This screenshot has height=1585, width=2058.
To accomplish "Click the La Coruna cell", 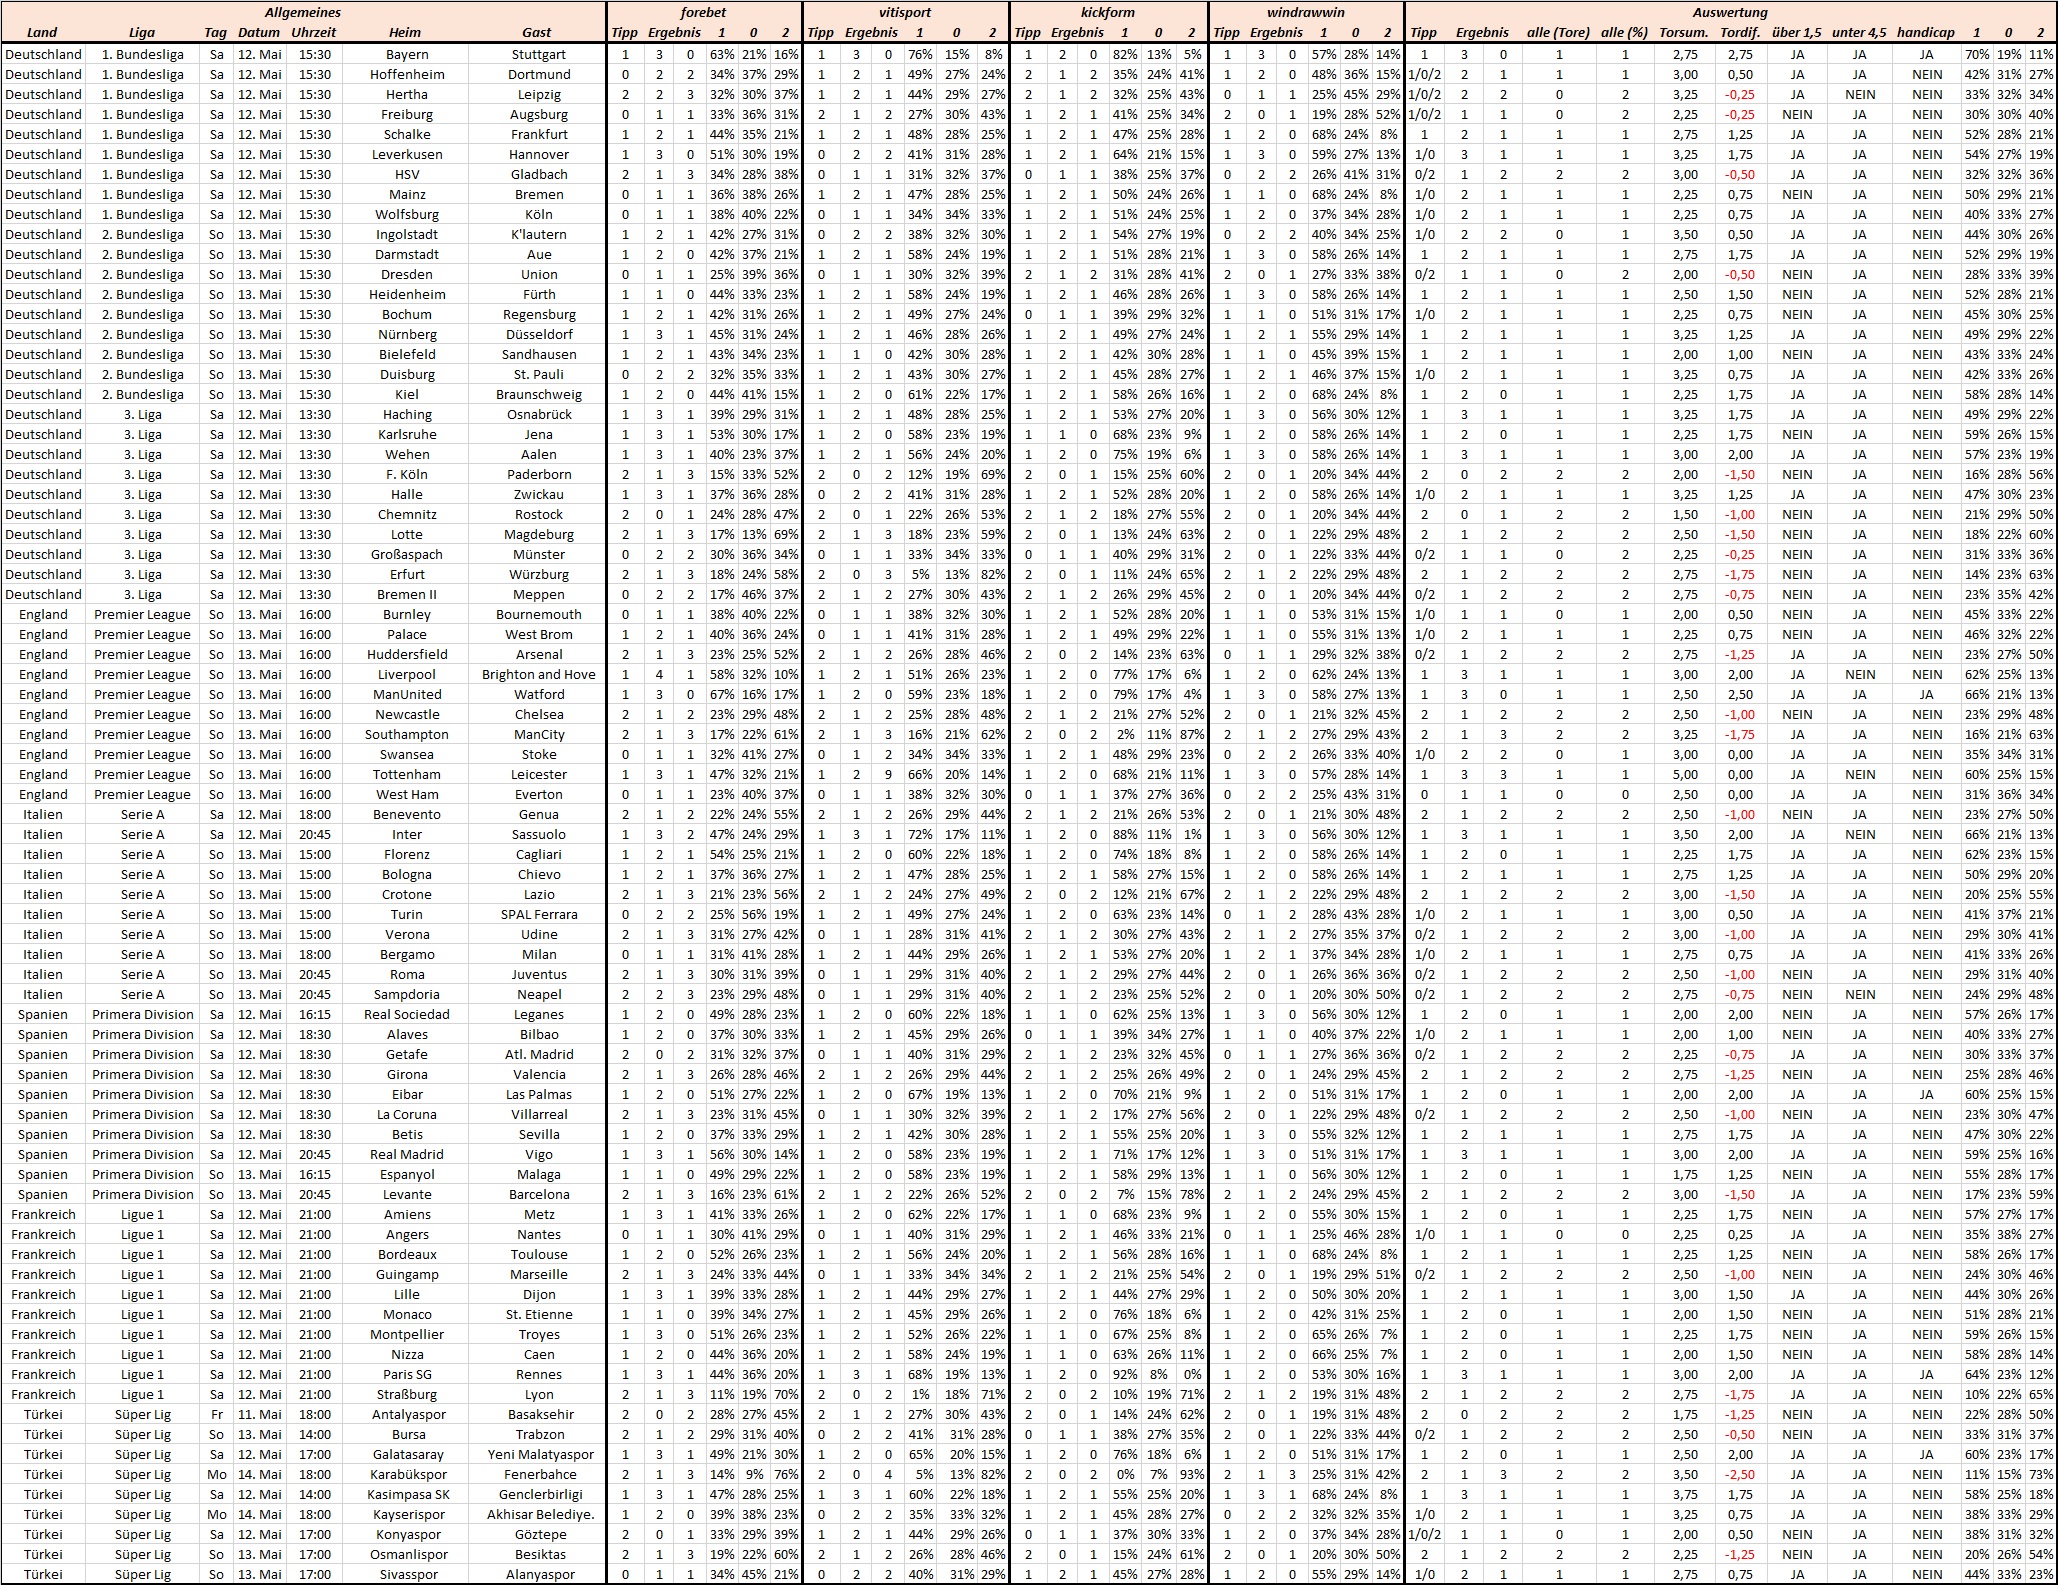I will [406, 1114].
